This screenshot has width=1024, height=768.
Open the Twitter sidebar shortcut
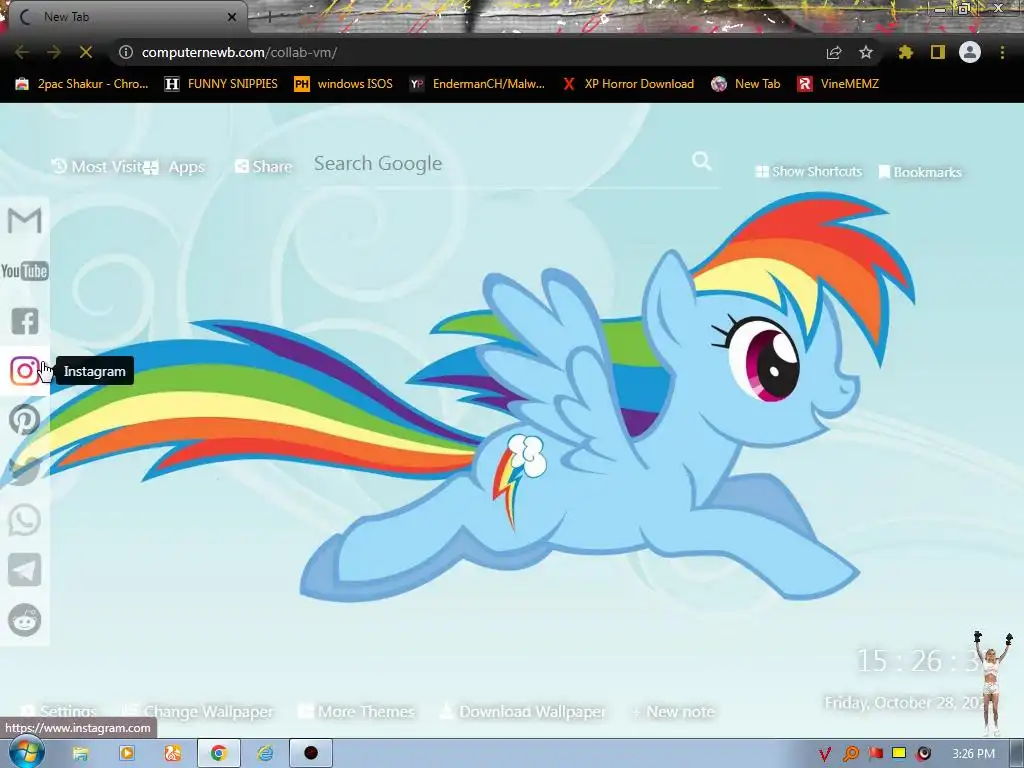tap(25, 470)
